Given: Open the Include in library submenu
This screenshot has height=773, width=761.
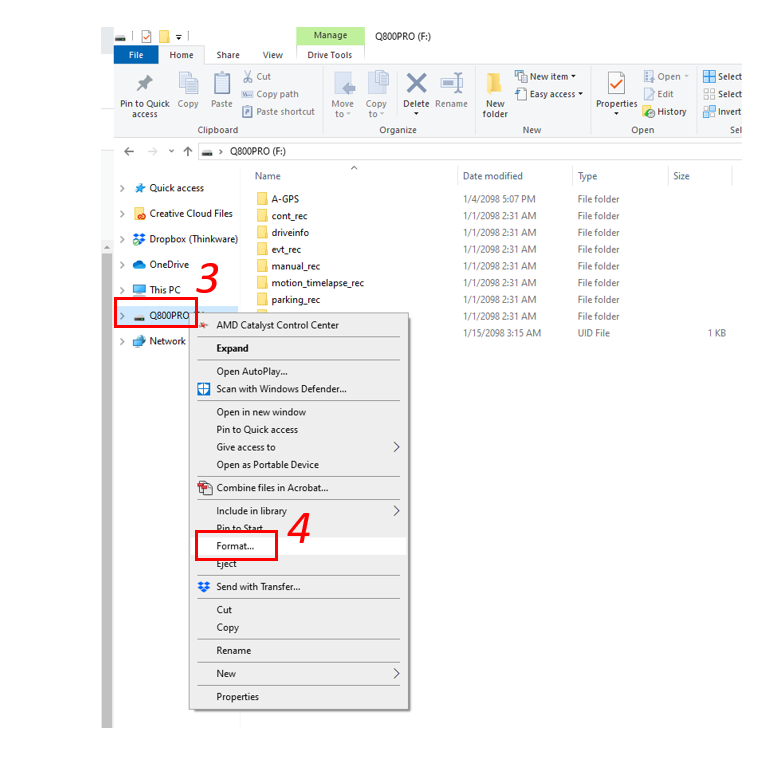Looking at the screenshot, I should point(299,511).
